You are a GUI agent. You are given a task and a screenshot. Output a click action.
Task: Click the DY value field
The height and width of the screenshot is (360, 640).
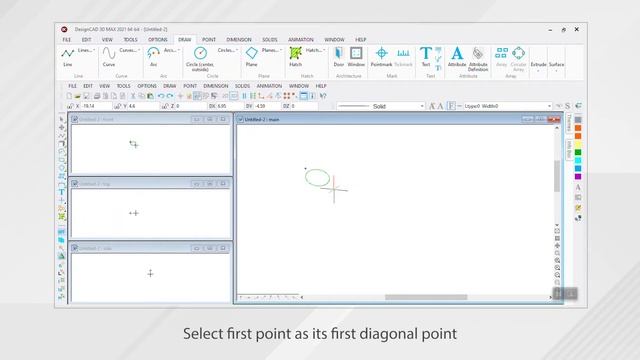[267, 106]
